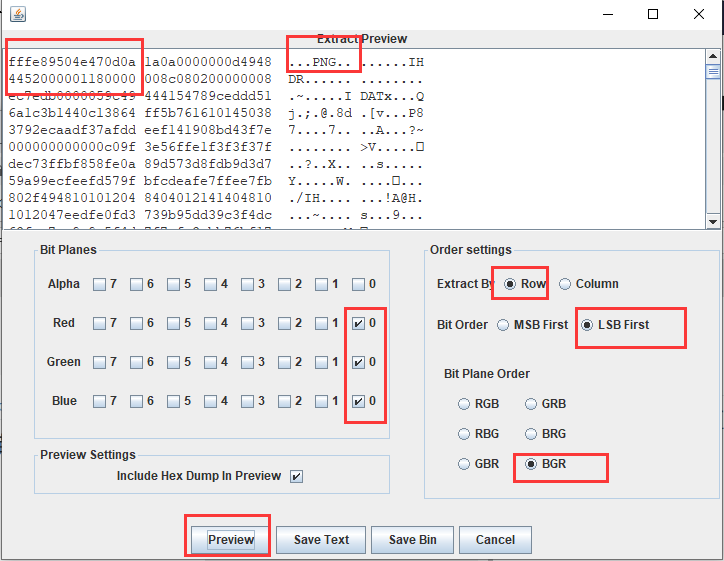This screenshot has height=561, width=724.
Task: Tick Green bit plane 6
Action: [136, 362]
